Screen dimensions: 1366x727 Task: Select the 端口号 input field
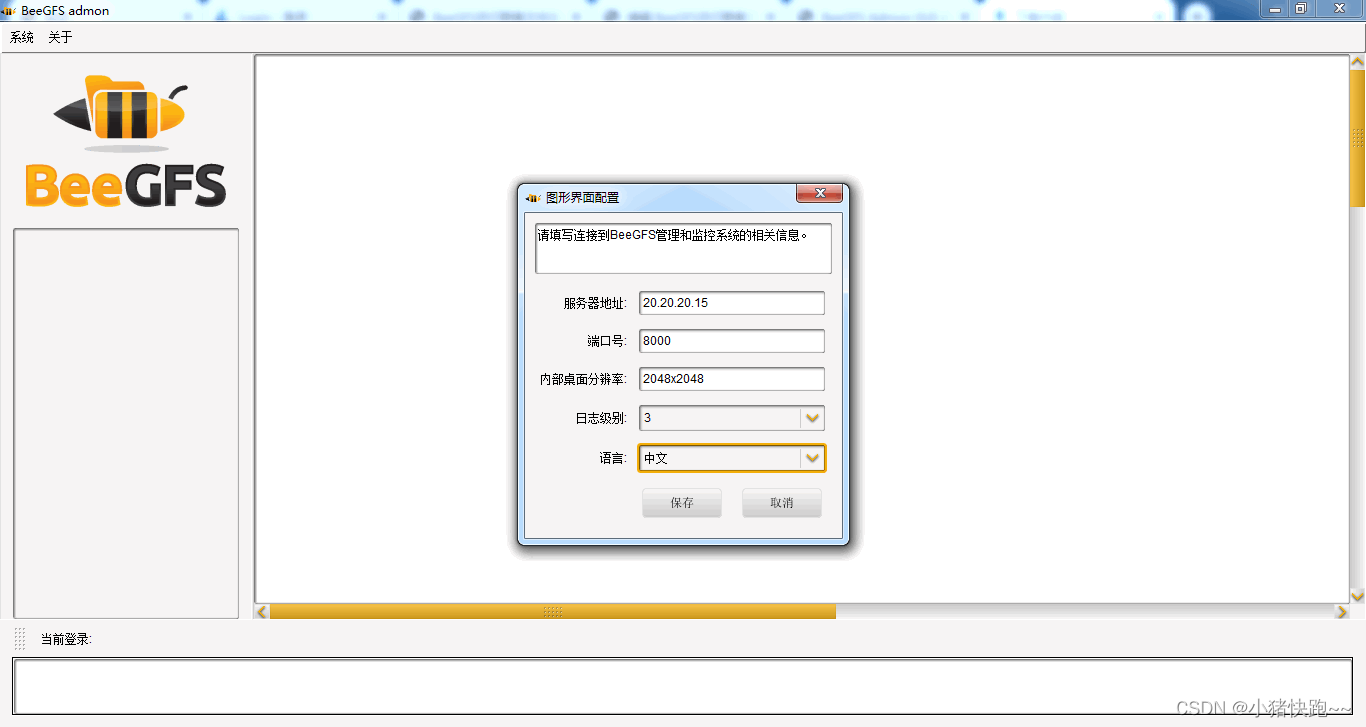[x=731, y=340]
